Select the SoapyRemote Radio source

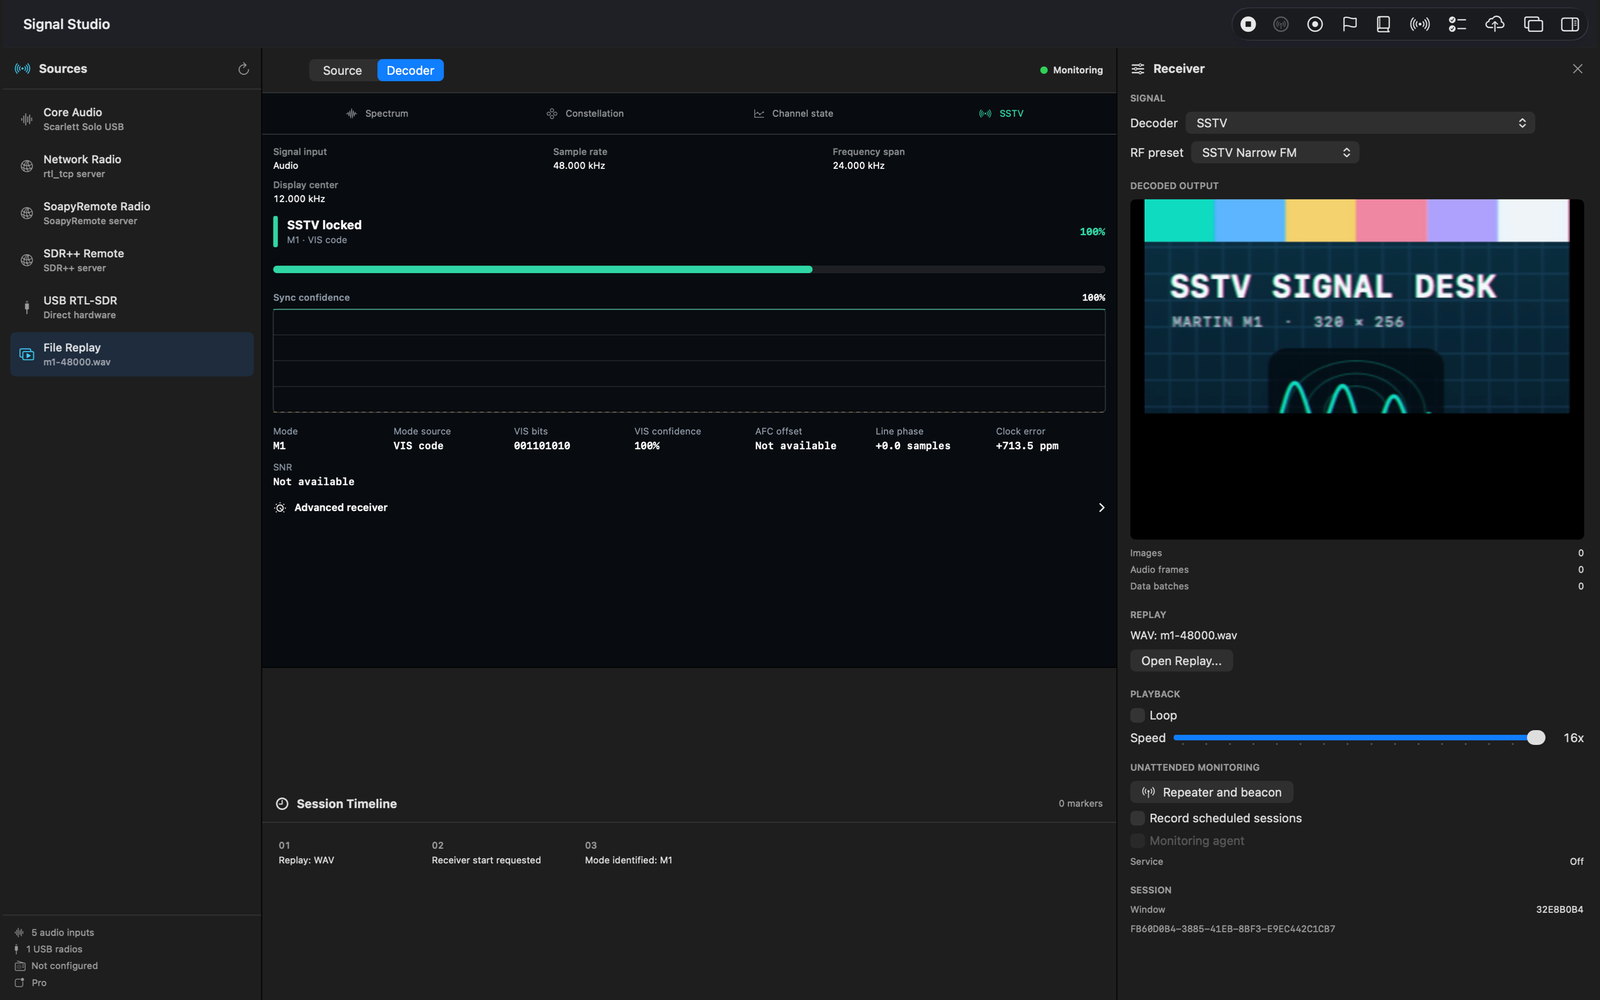131,213
